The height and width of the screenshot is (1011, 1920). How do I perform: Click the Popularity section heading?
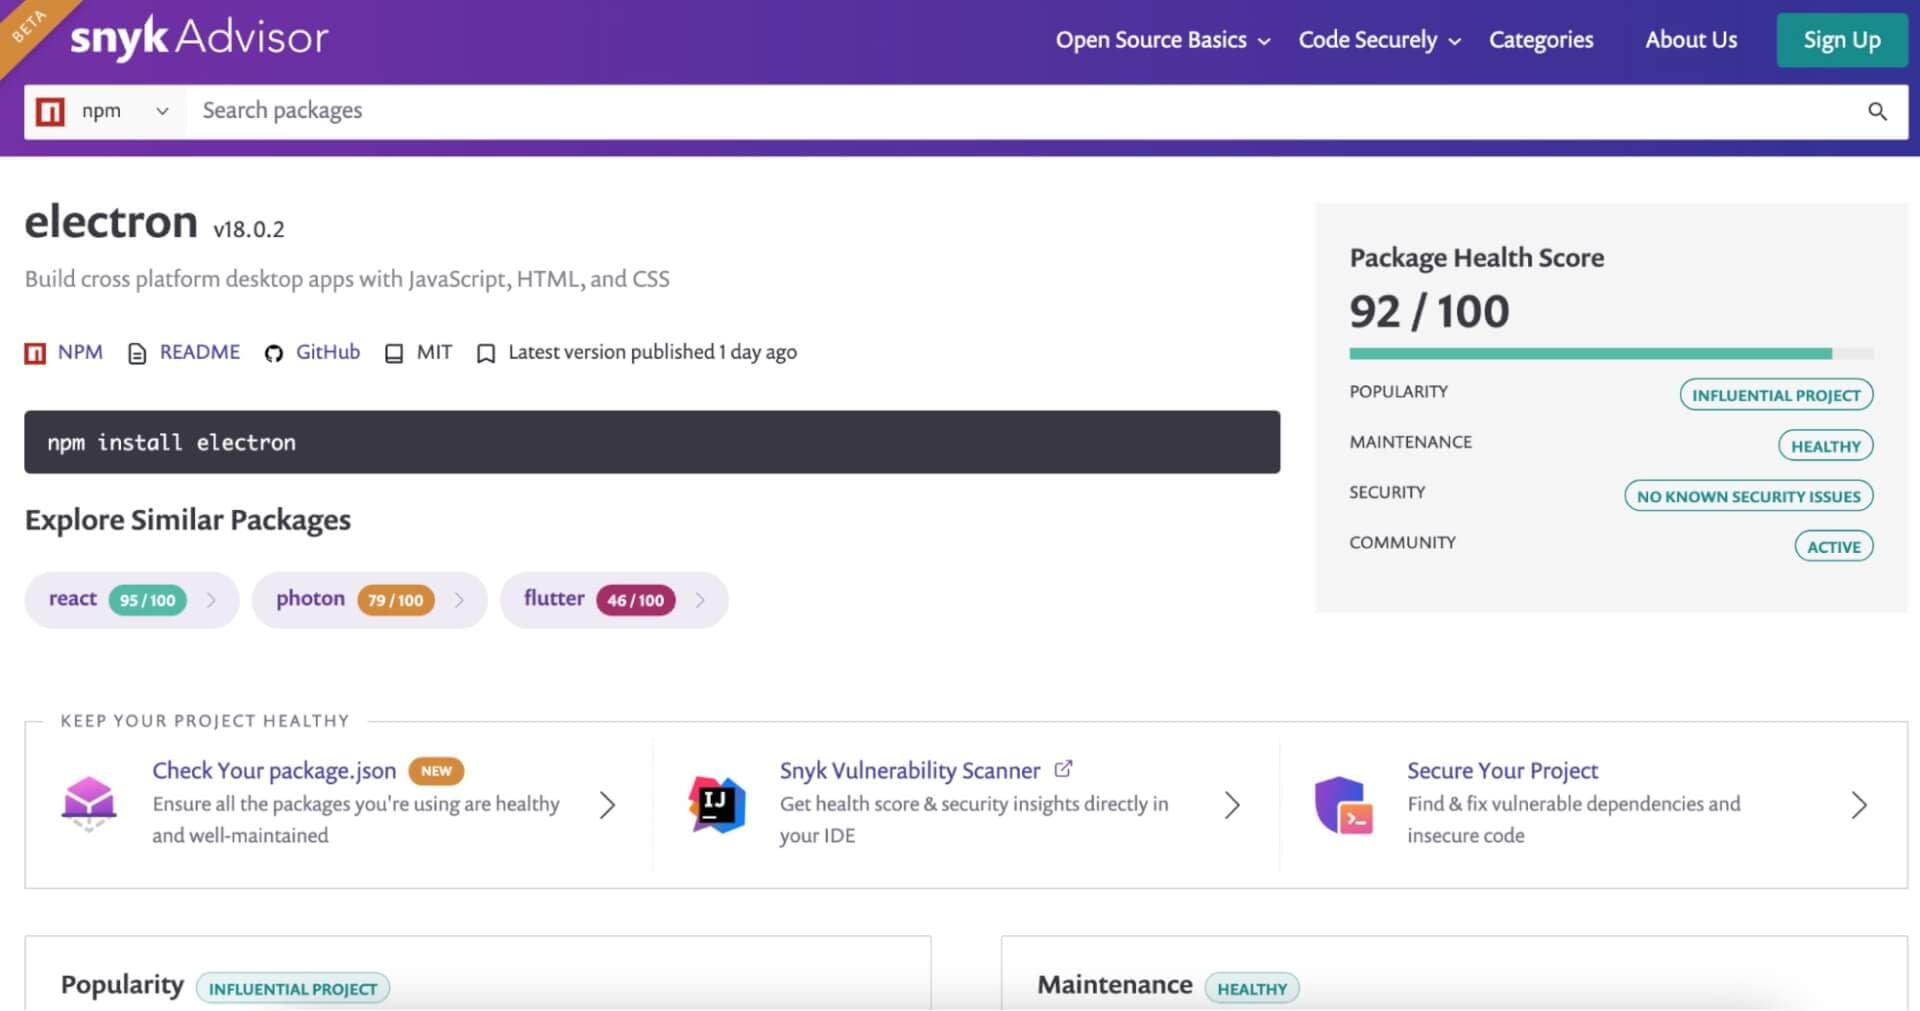[x=122, y=985]
